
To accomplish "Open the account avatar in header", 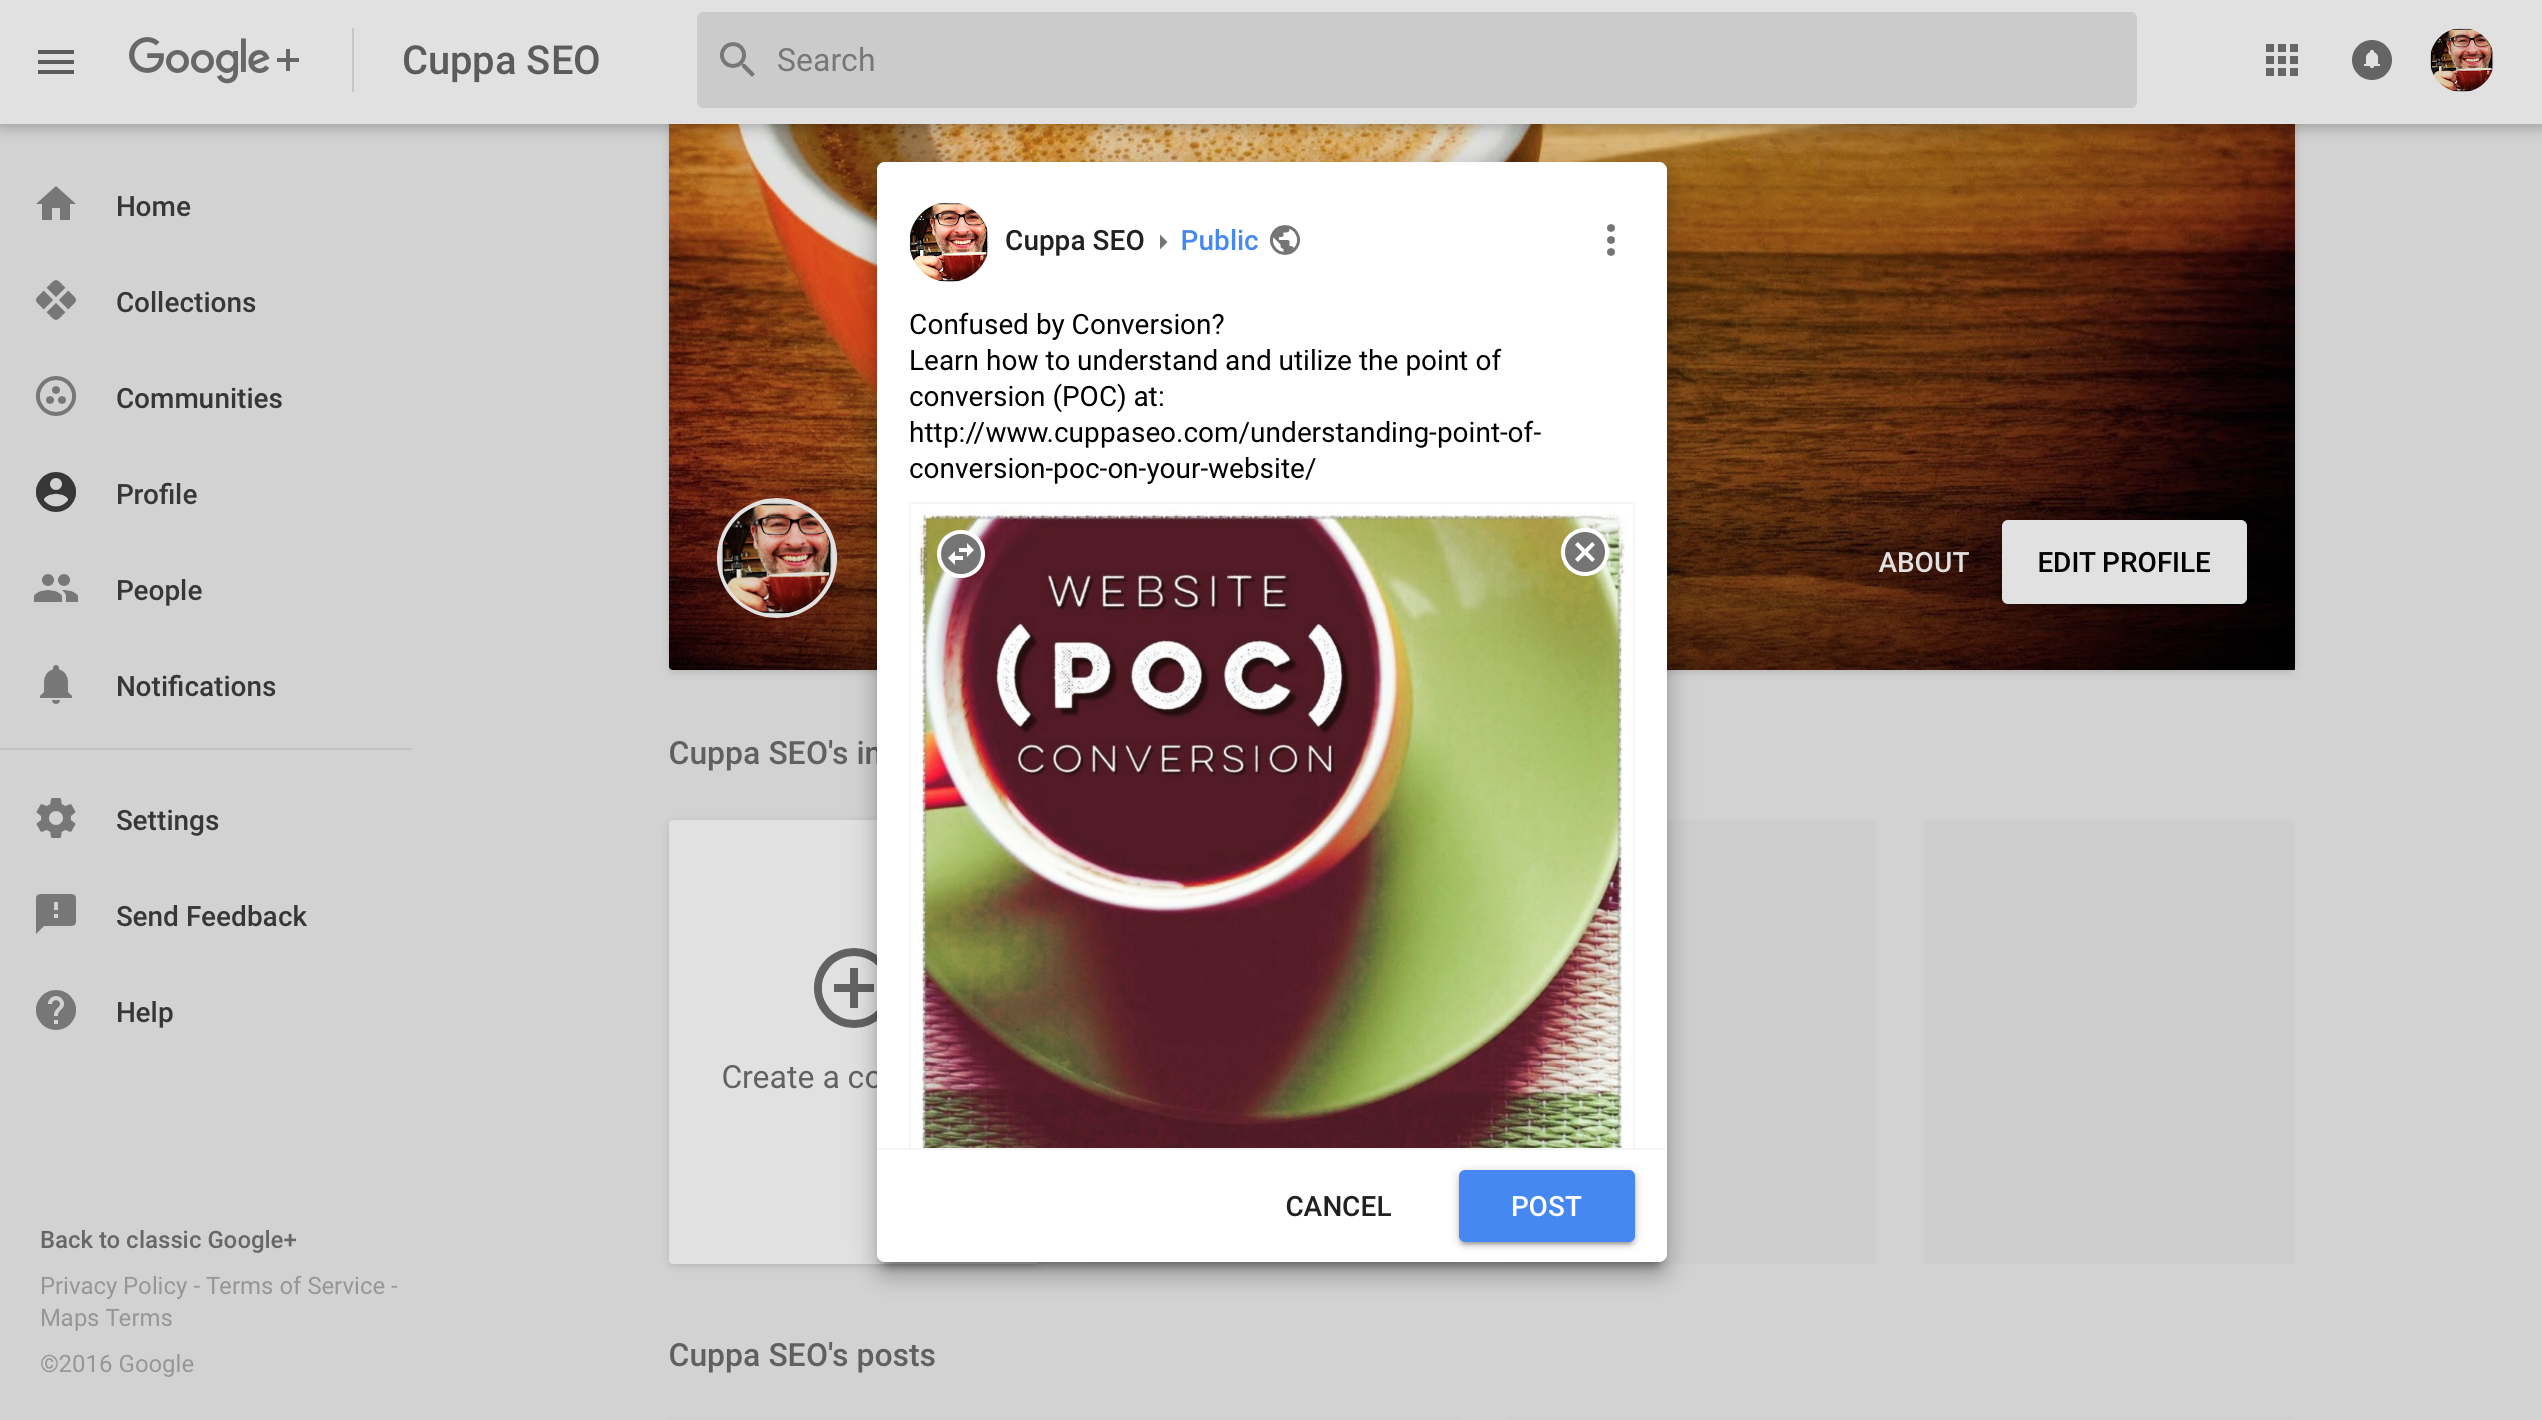I will [x=2462, y=60].
